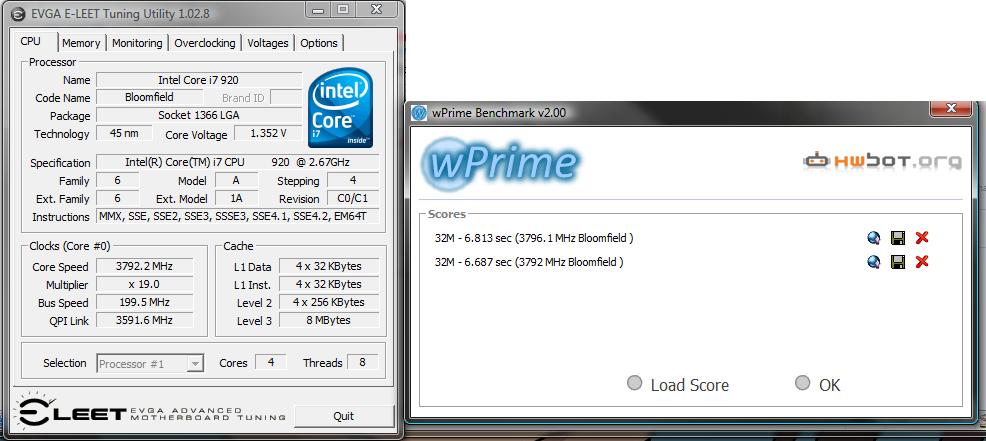Close the E-LEET Tuning Utility window
The height and width of the screenshot is (441, 986).
click(377, 9)
